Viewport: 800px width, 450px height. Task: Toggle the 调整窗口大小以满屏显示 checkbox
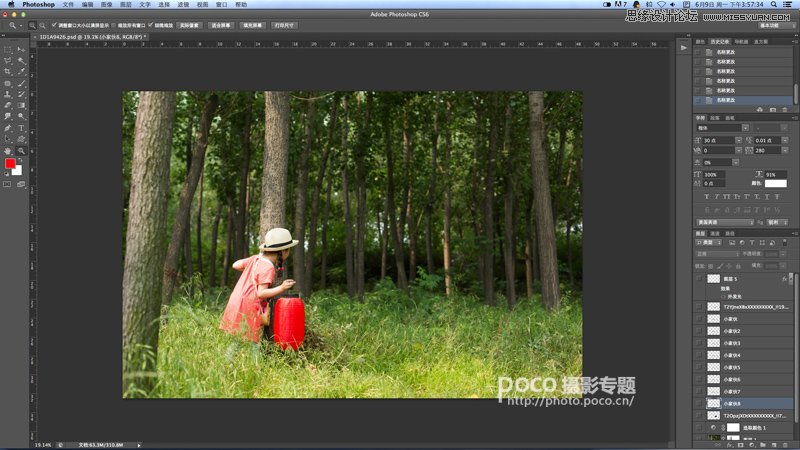[x=54, y=24]
